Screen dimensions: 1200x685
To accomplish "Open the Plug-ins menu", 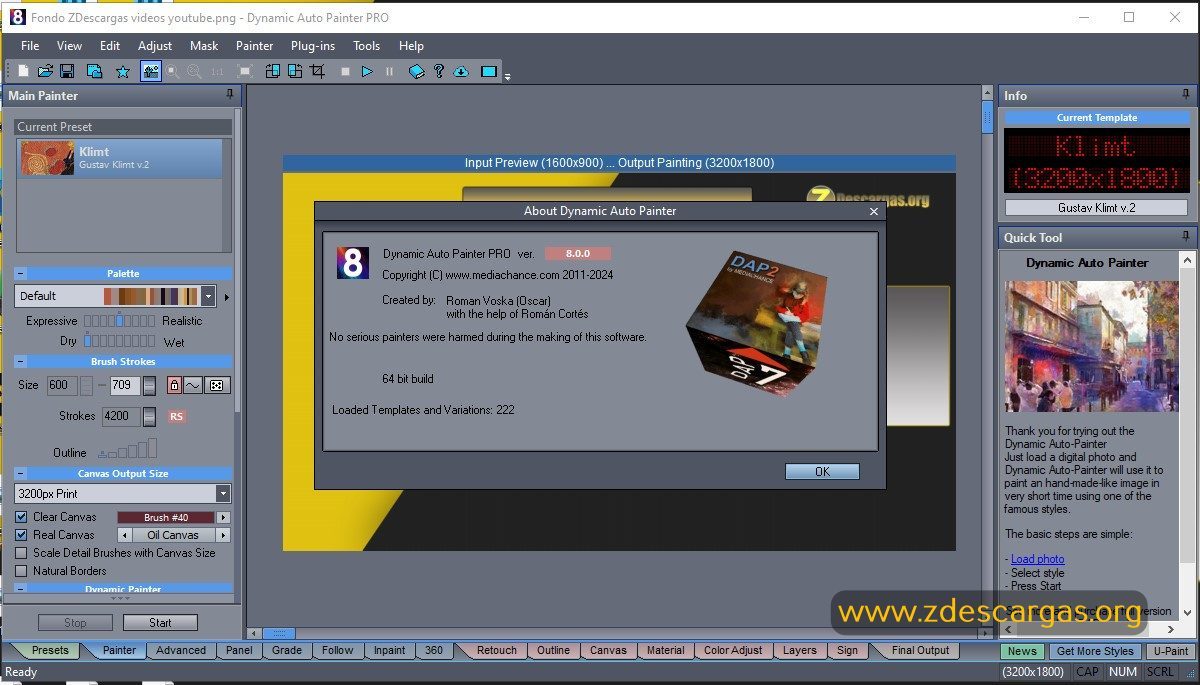I will click(x=313, y=46).
